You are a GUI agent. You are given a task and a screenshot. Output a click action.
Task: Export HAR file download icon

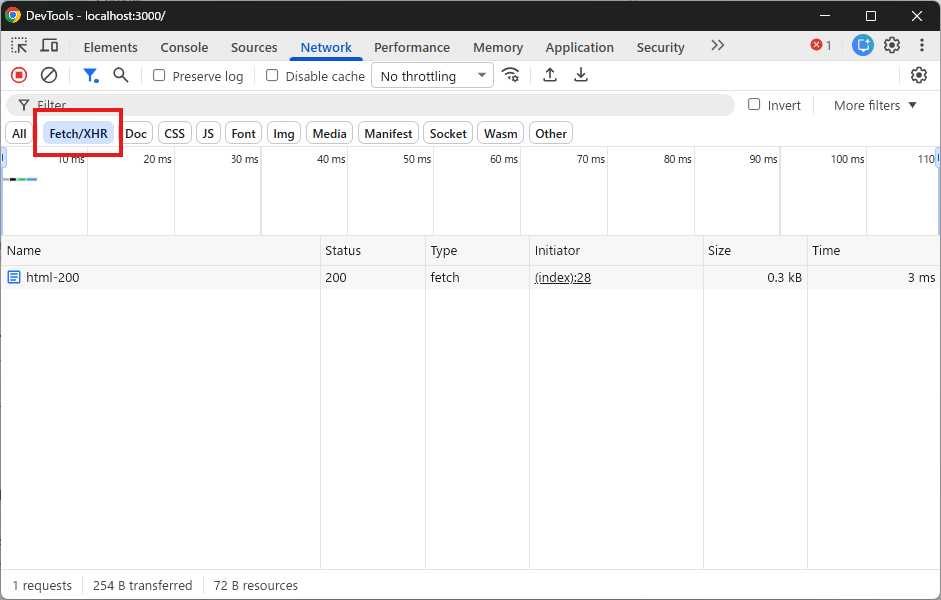(581, 76)
